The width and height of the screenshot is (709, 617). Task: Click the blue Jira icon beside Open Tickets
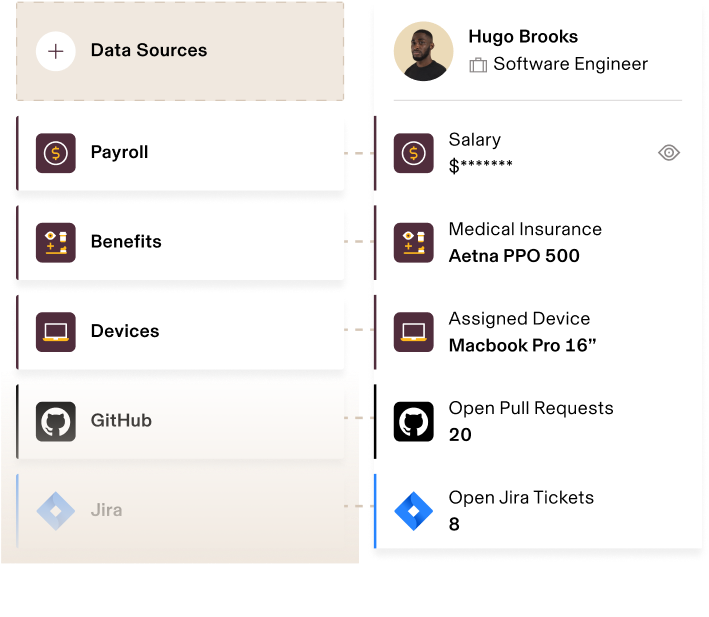[413, 511]
